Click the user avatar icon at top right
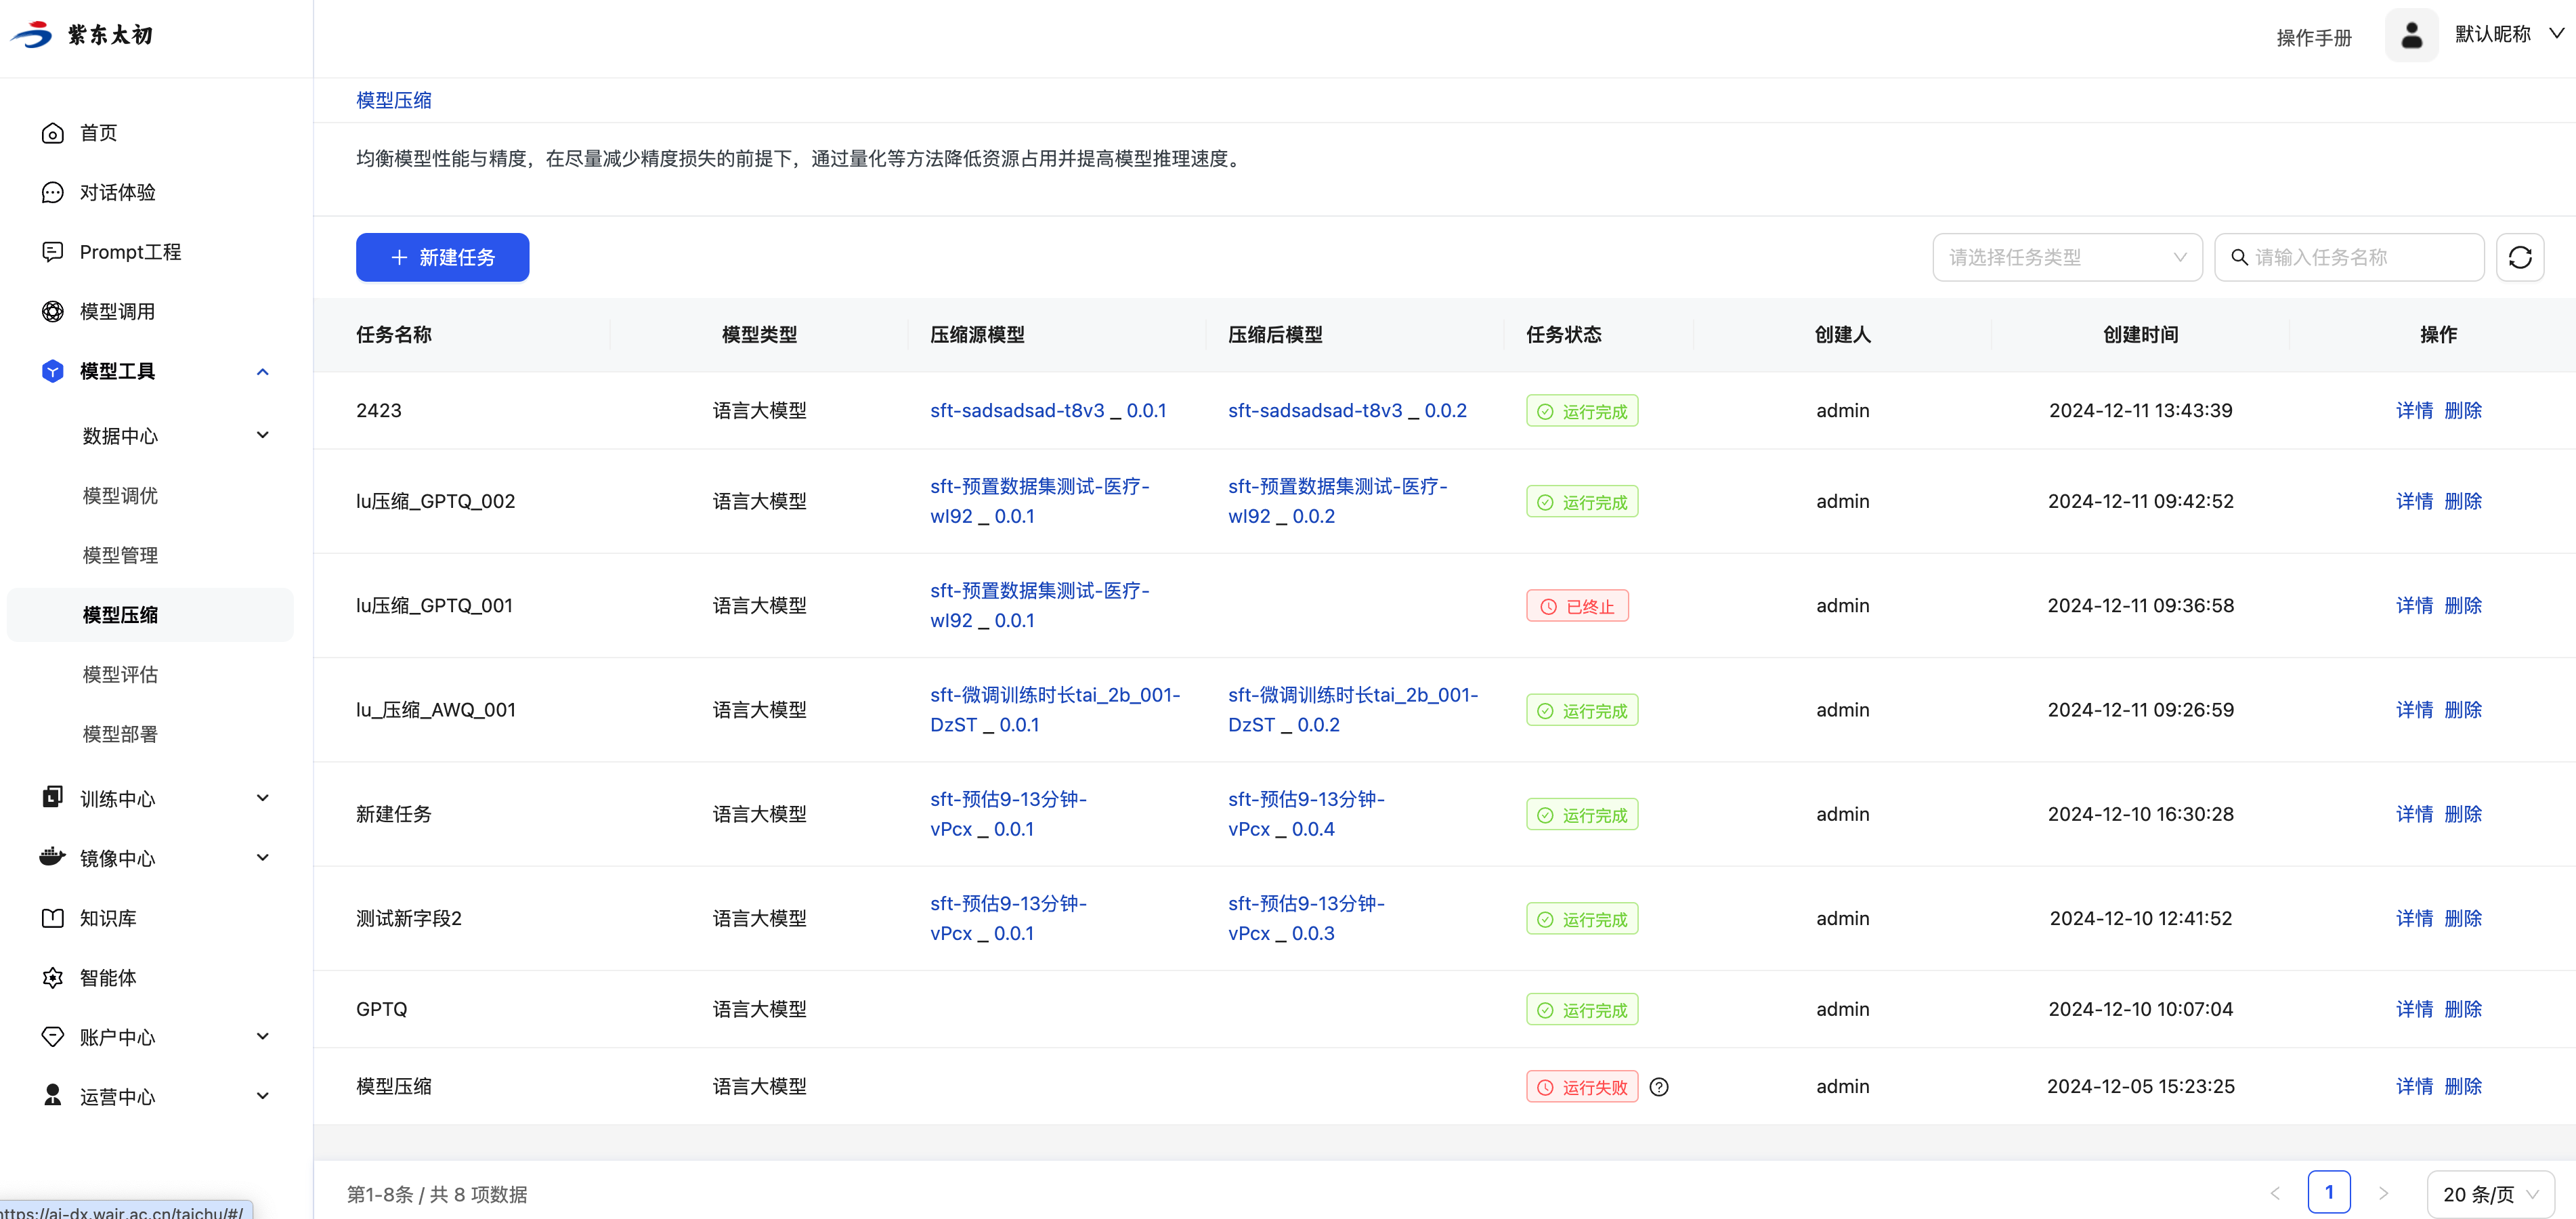 [x=2411, y=35]
